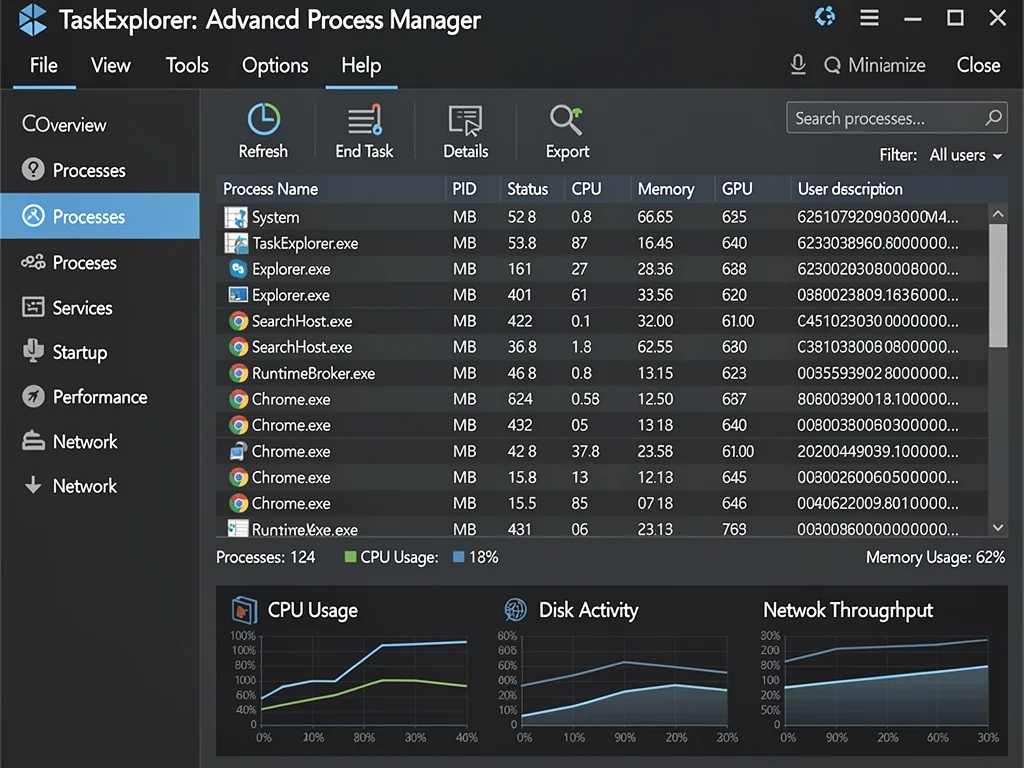This screenshot has height=768, width=1024.
Task: Click the TaskExplorer app logo icon
Action: point(32,20)
